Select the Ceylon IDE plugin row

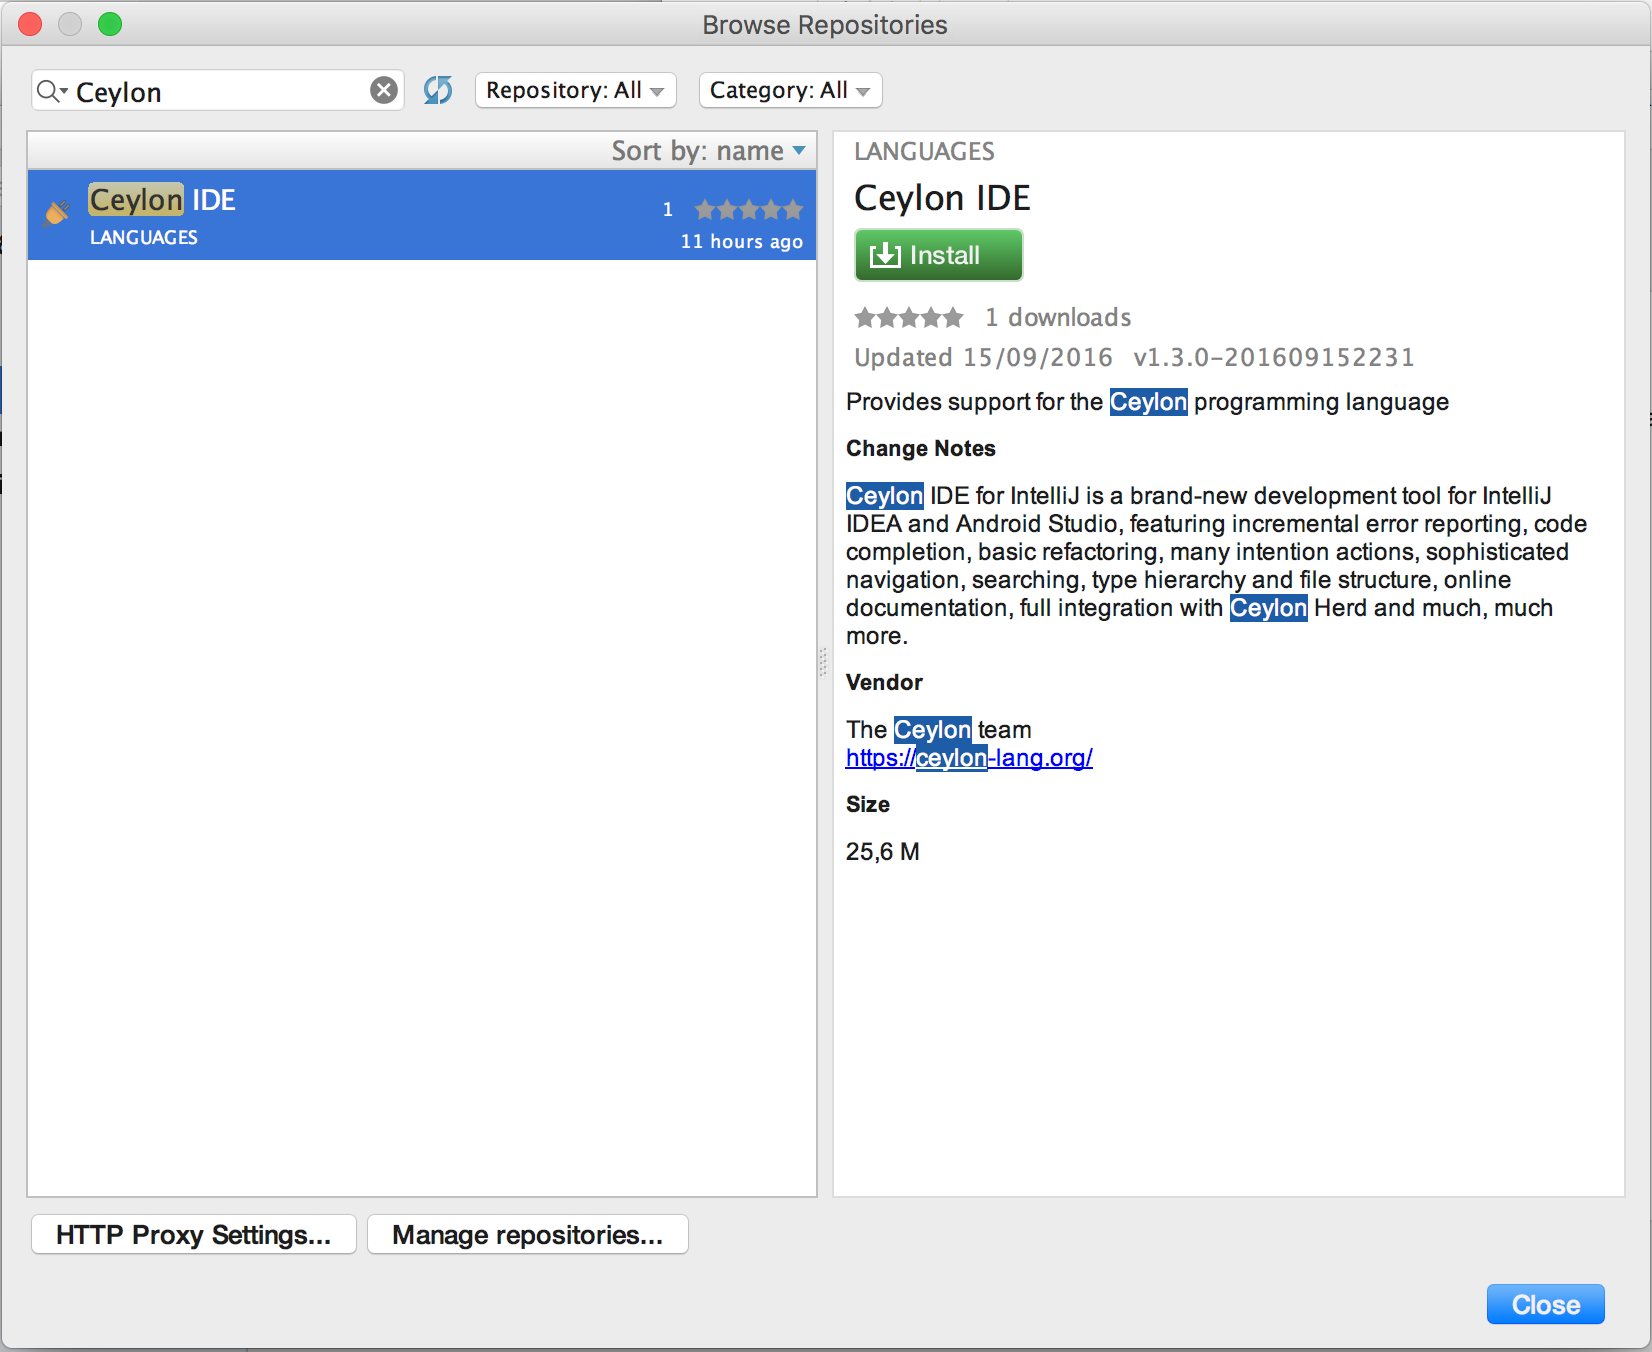tap(422, 215)
